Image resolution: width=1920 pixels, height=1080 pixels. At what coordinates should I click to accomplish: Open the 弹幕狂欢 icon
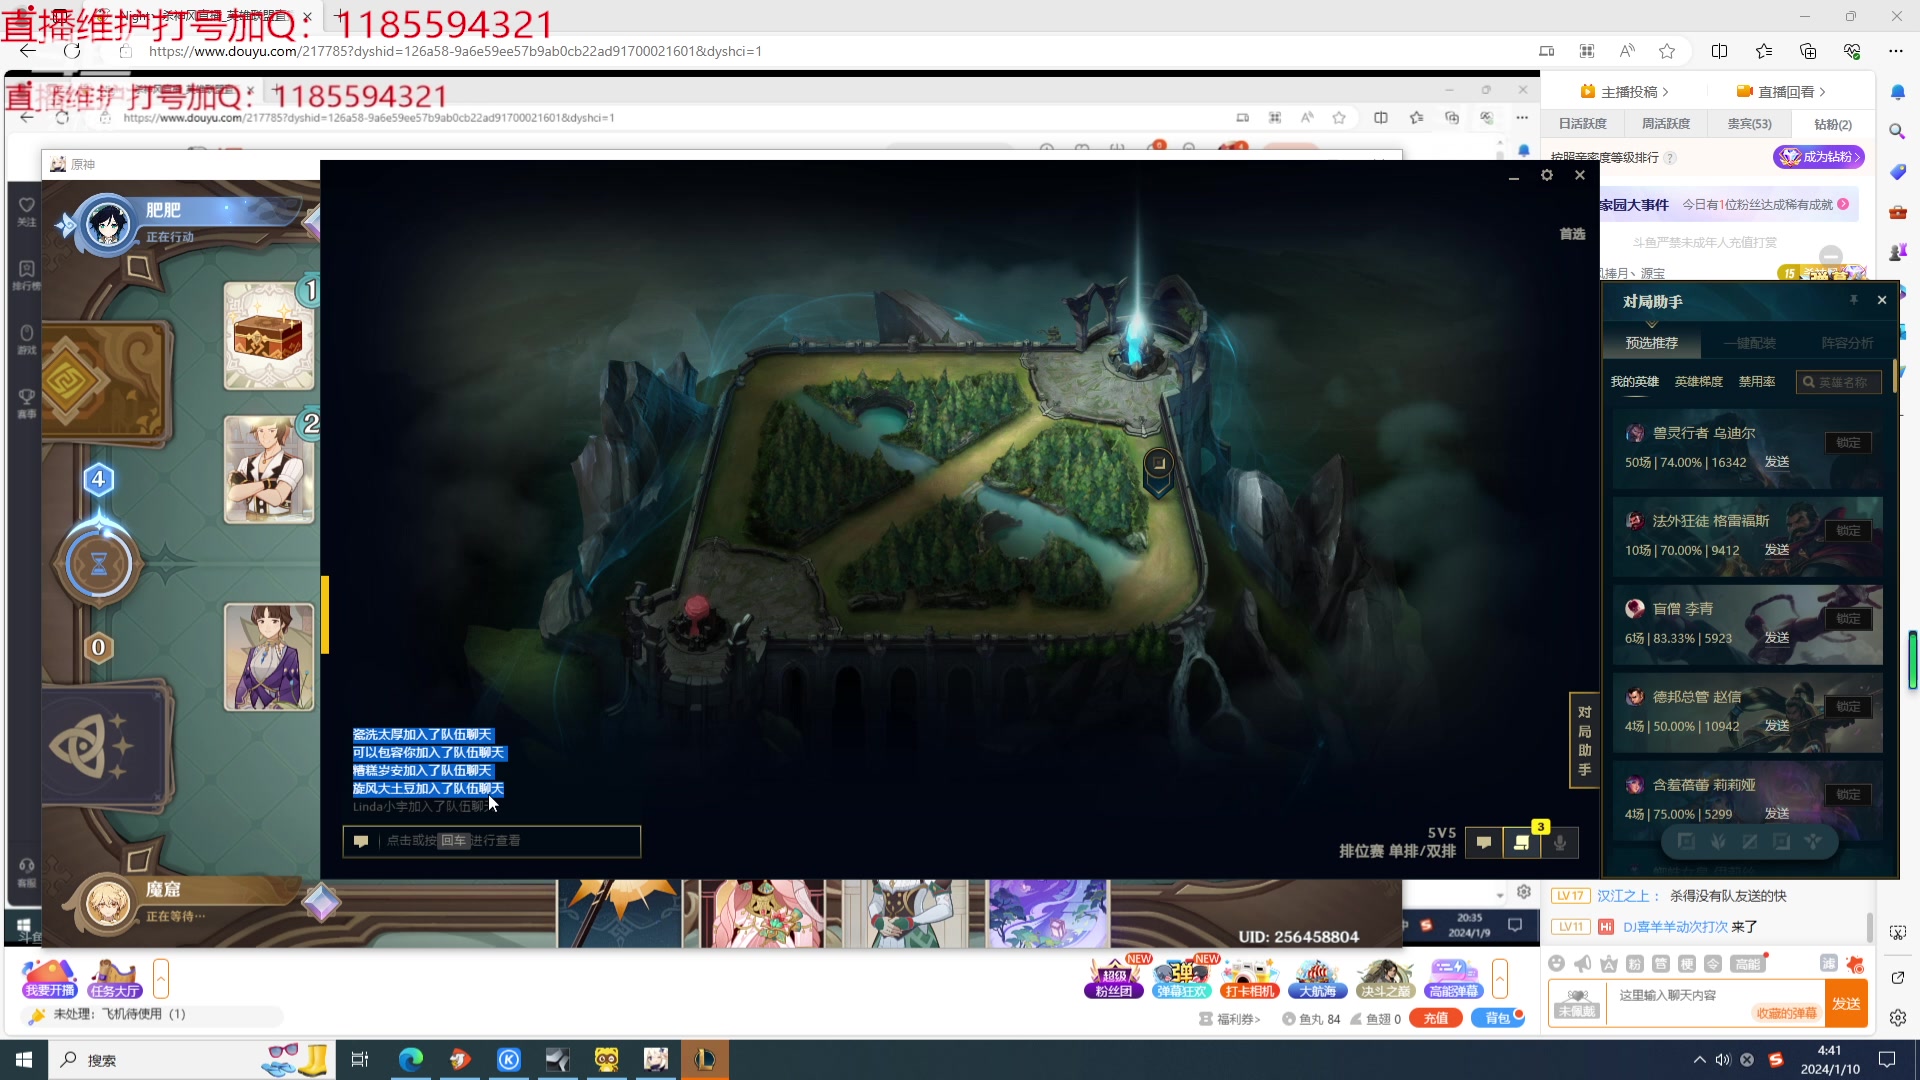(x=1182, y=977)
